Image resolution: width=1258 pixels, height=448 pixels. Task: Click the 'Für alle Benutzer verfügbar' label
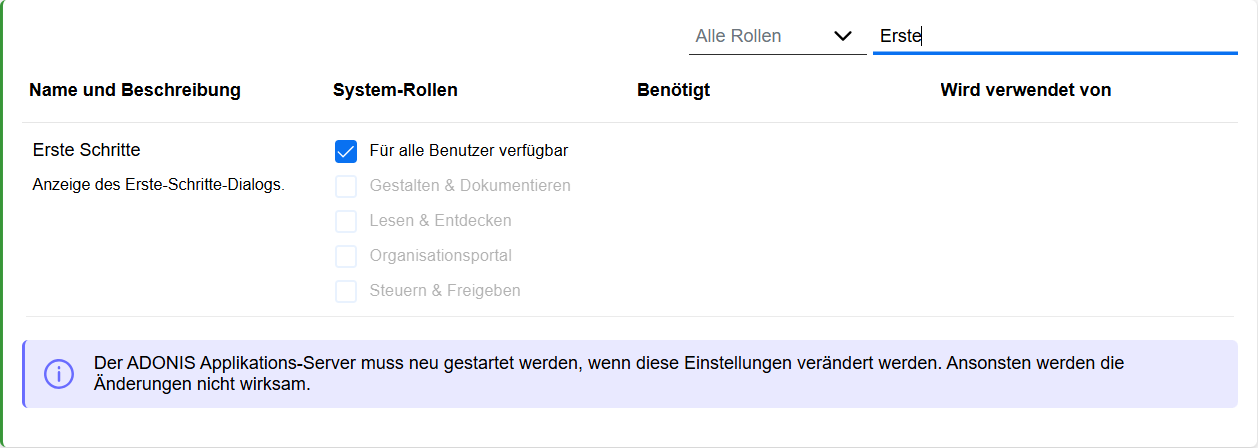coord(468,151)
